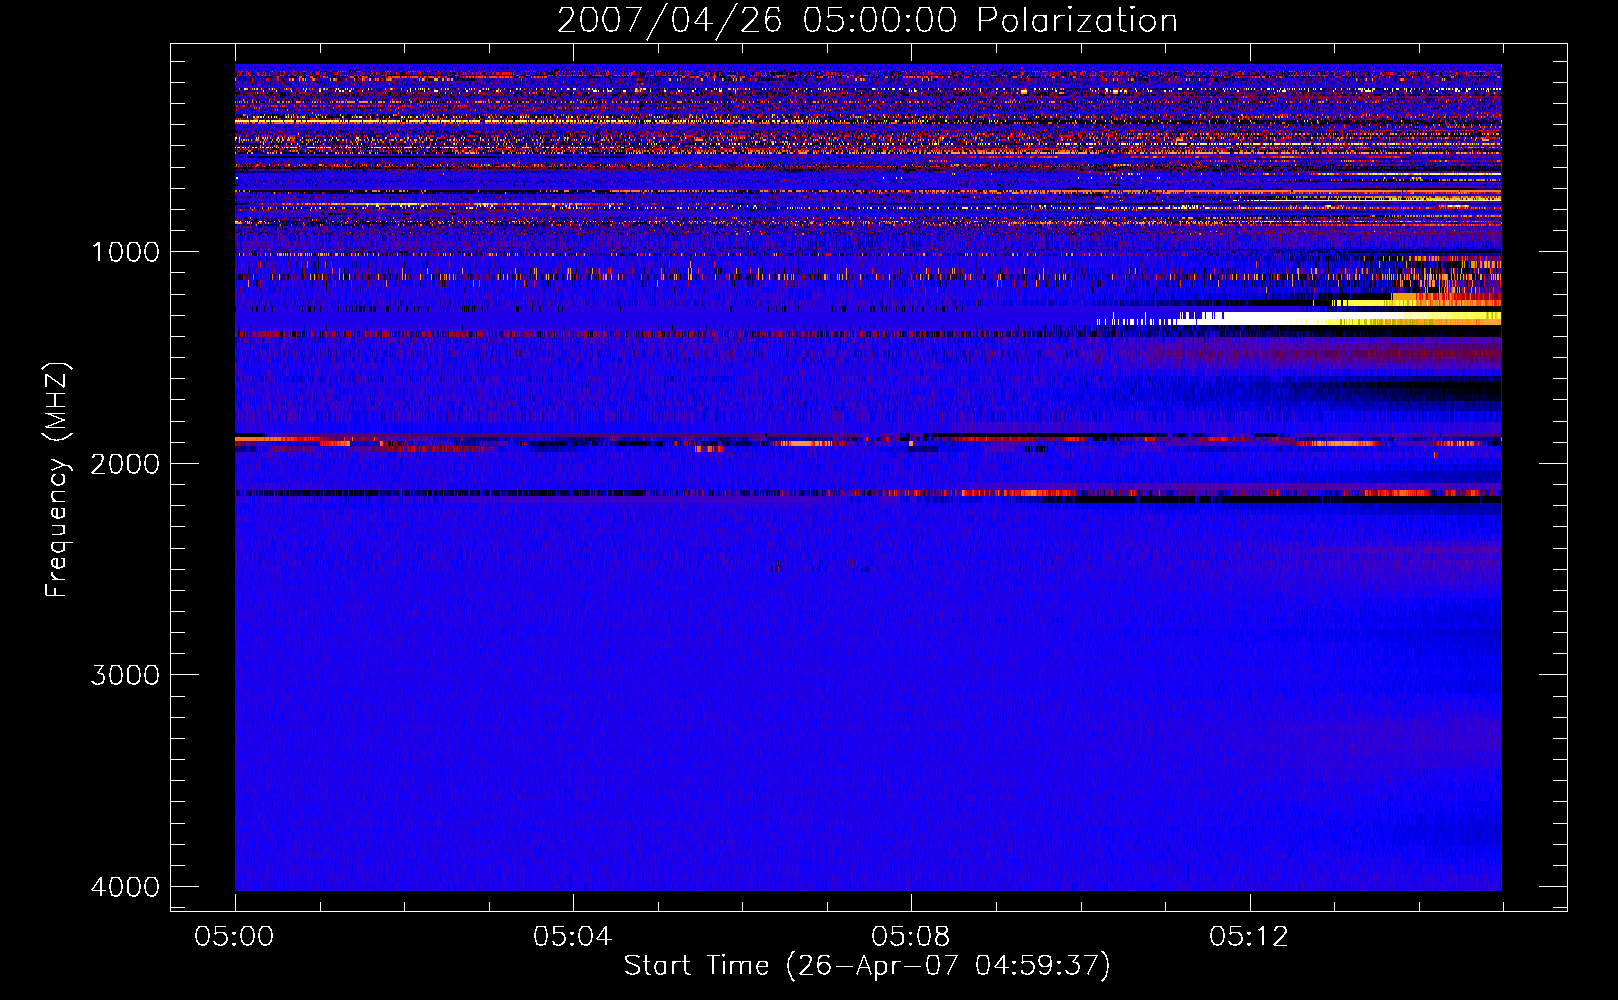
Task: Click the 4000 frequency tick label
Action: (125, 887)
